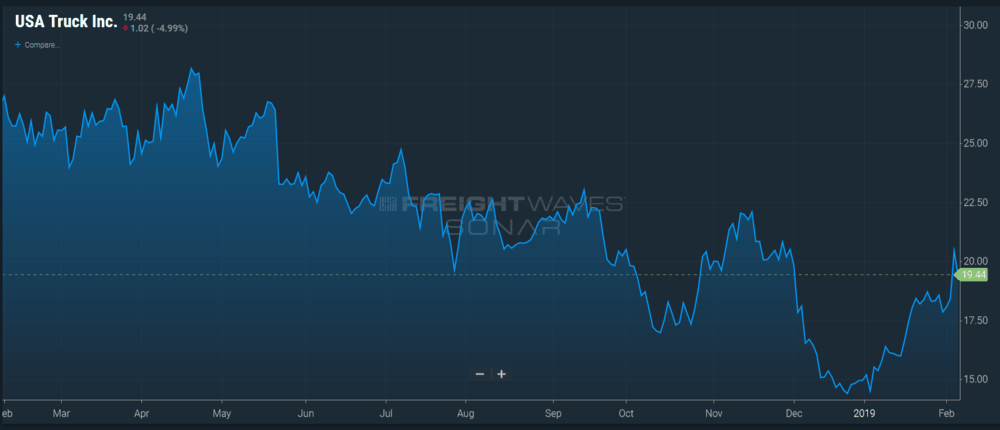
Task: Click the 15.00 price axis label
Action: click(x=974, y=379)
